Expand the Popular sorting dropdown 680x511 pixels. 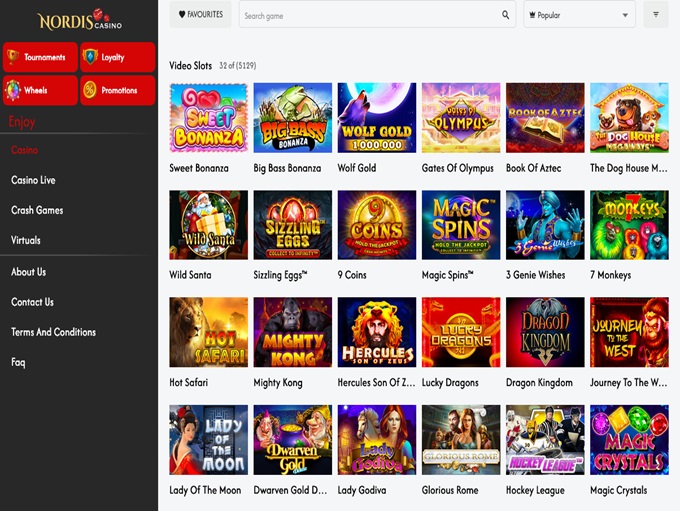point(579,15)
